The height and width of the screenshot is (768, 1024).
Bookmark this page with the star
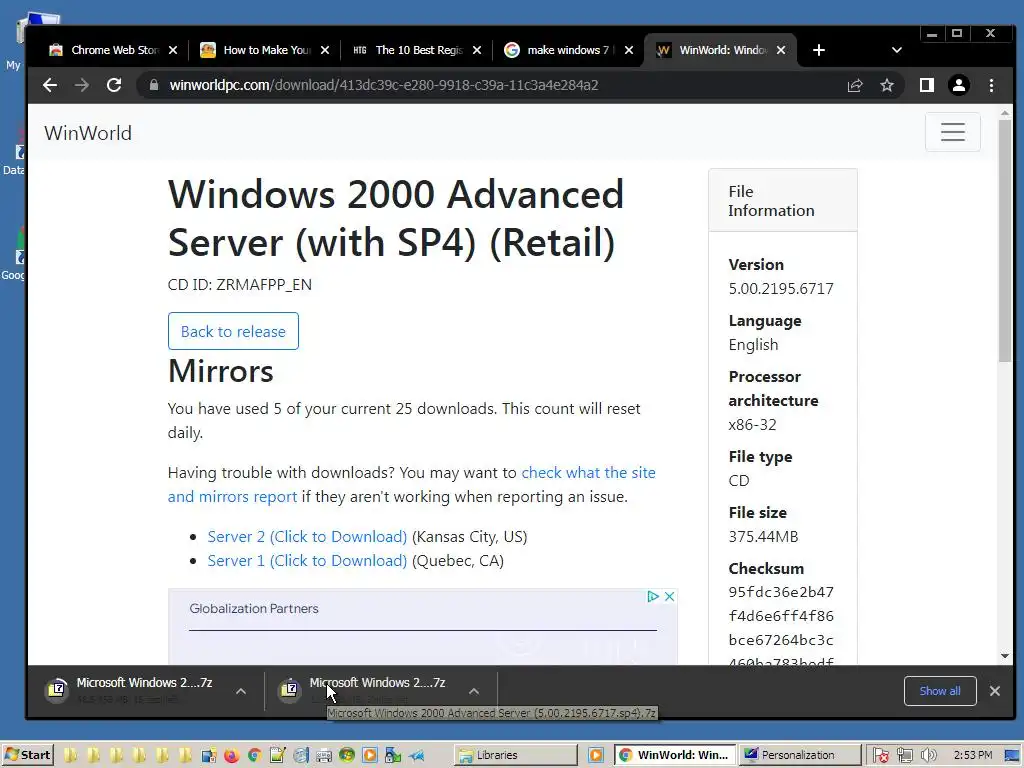pos(887,85)
